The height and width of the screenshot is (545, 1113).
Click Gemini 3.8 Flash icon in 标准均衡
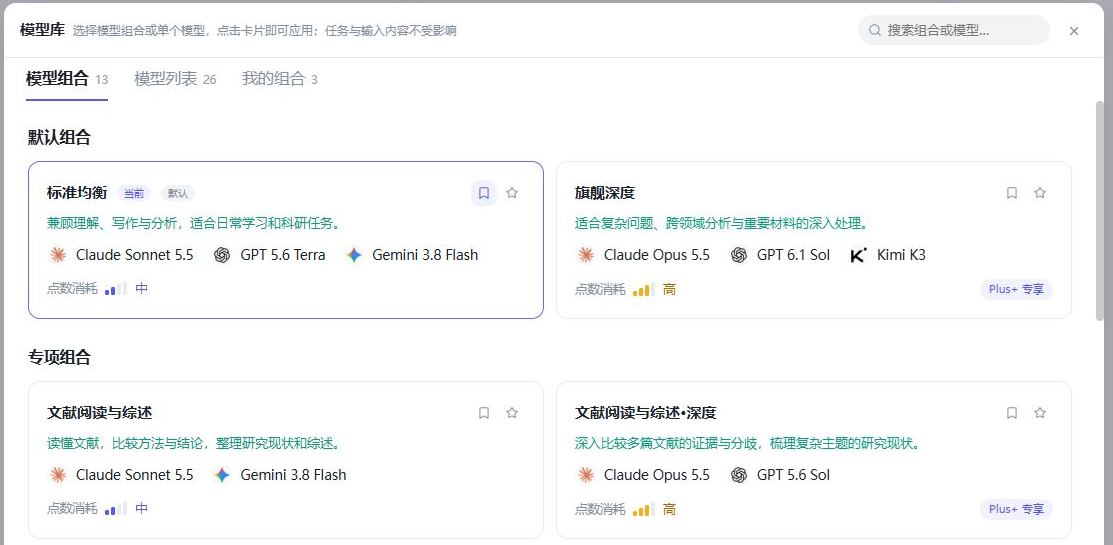click(354, 255)
